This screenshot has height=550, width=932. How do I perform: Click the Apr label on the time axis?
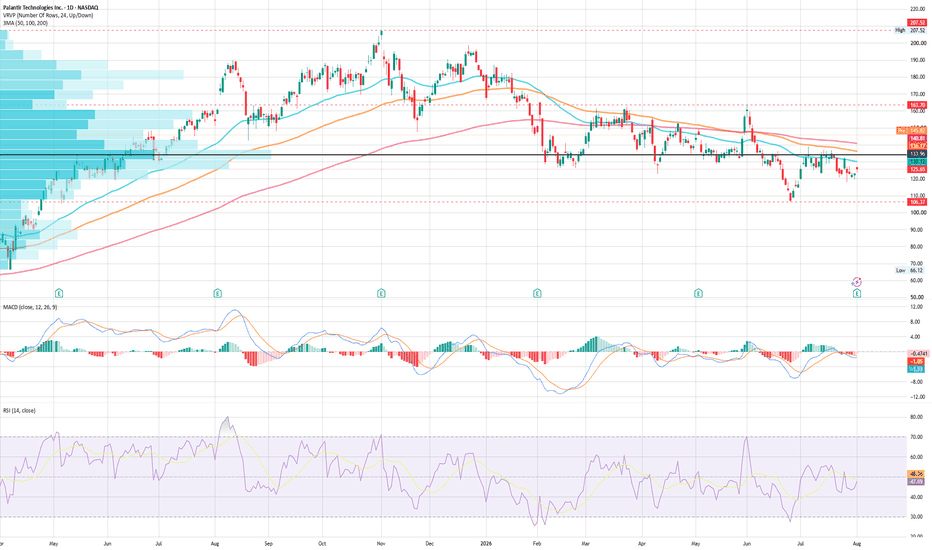click(x=641, y=543)
